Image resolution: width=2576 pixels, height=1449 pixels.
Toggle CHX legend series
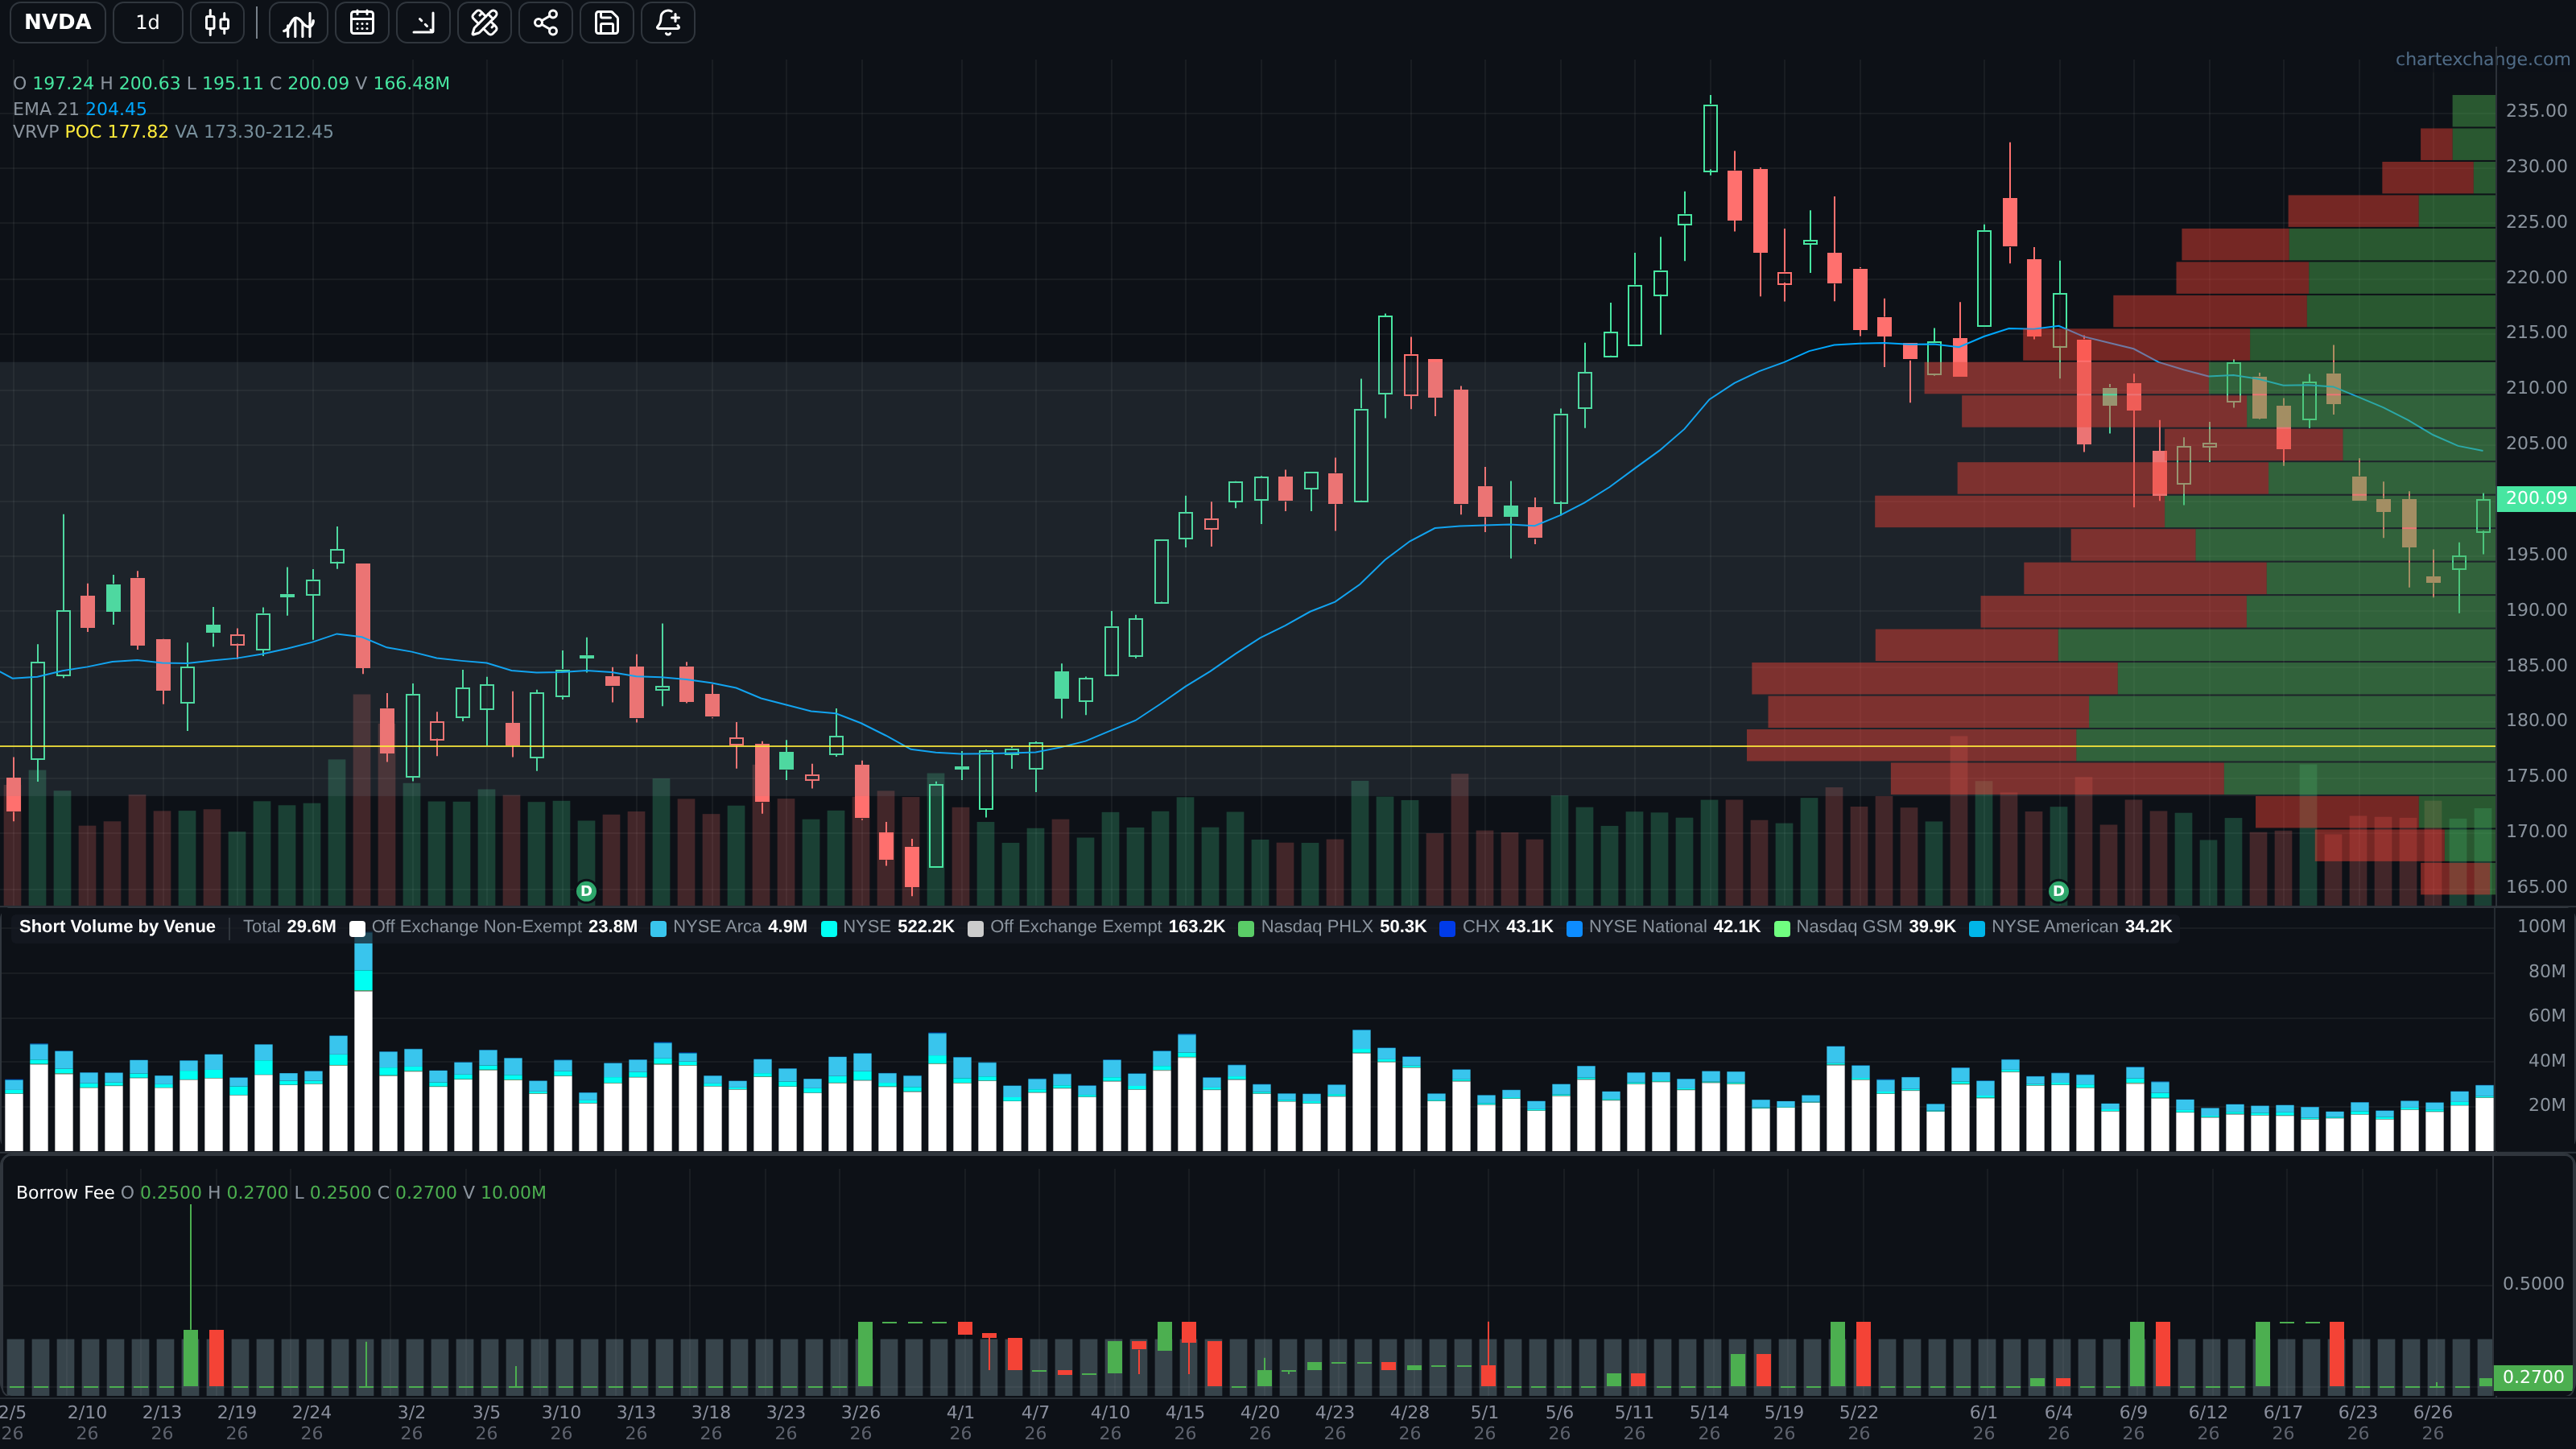pyautogui.click(x=1497, y=926)
